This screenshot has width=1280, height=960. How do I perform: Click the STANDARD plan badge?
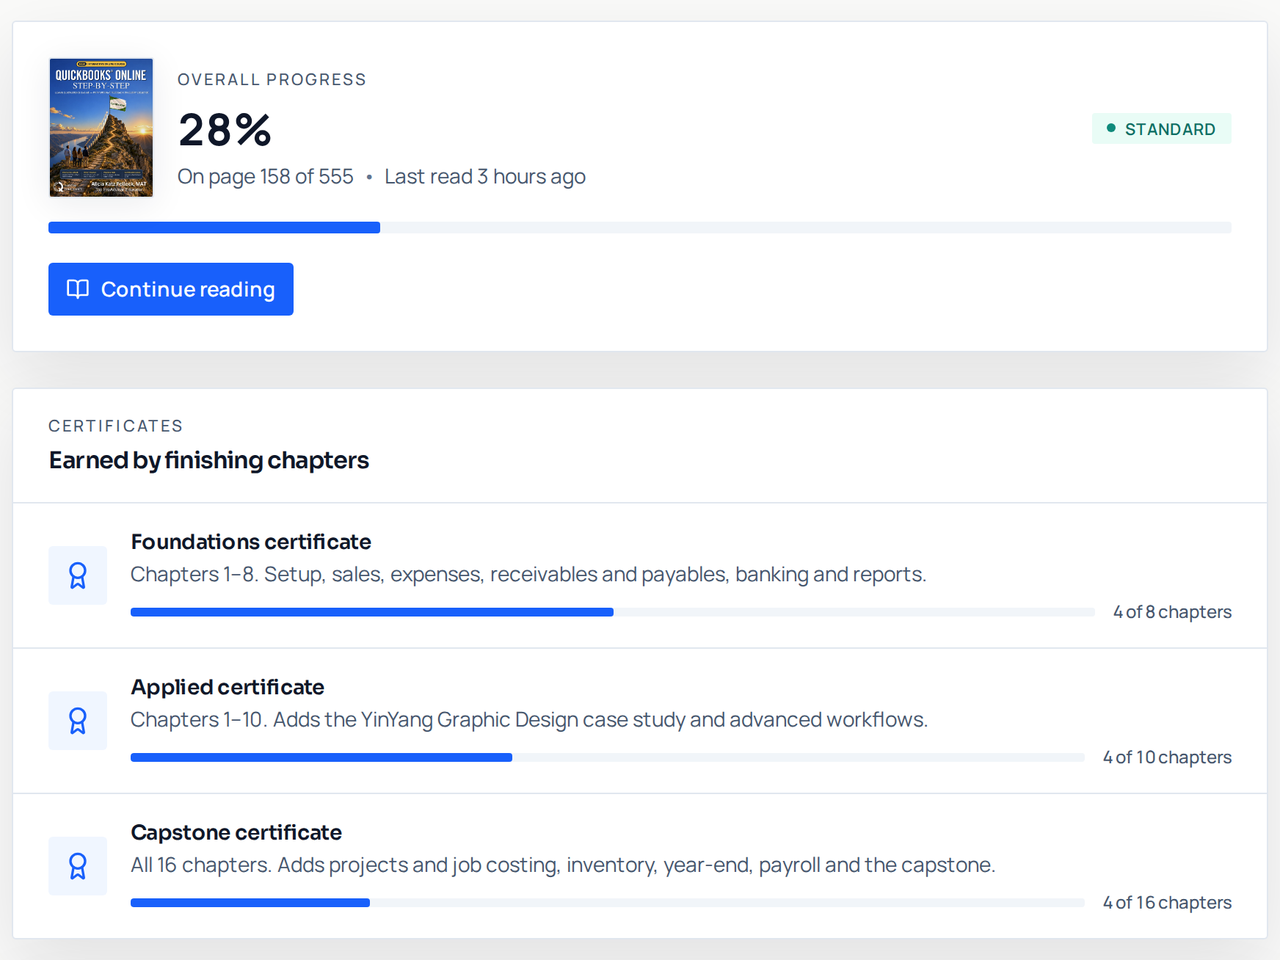point(1161,129)
